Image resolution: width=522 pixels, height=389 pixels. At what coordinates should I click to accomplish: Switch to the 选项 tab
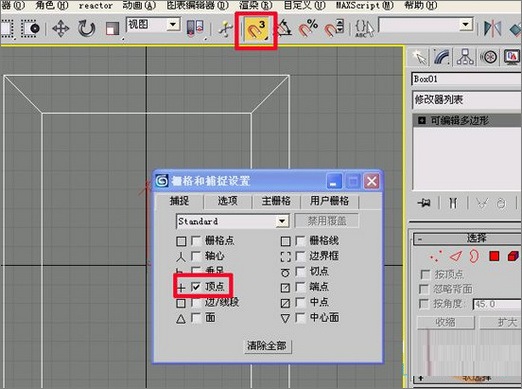(228, 201)
